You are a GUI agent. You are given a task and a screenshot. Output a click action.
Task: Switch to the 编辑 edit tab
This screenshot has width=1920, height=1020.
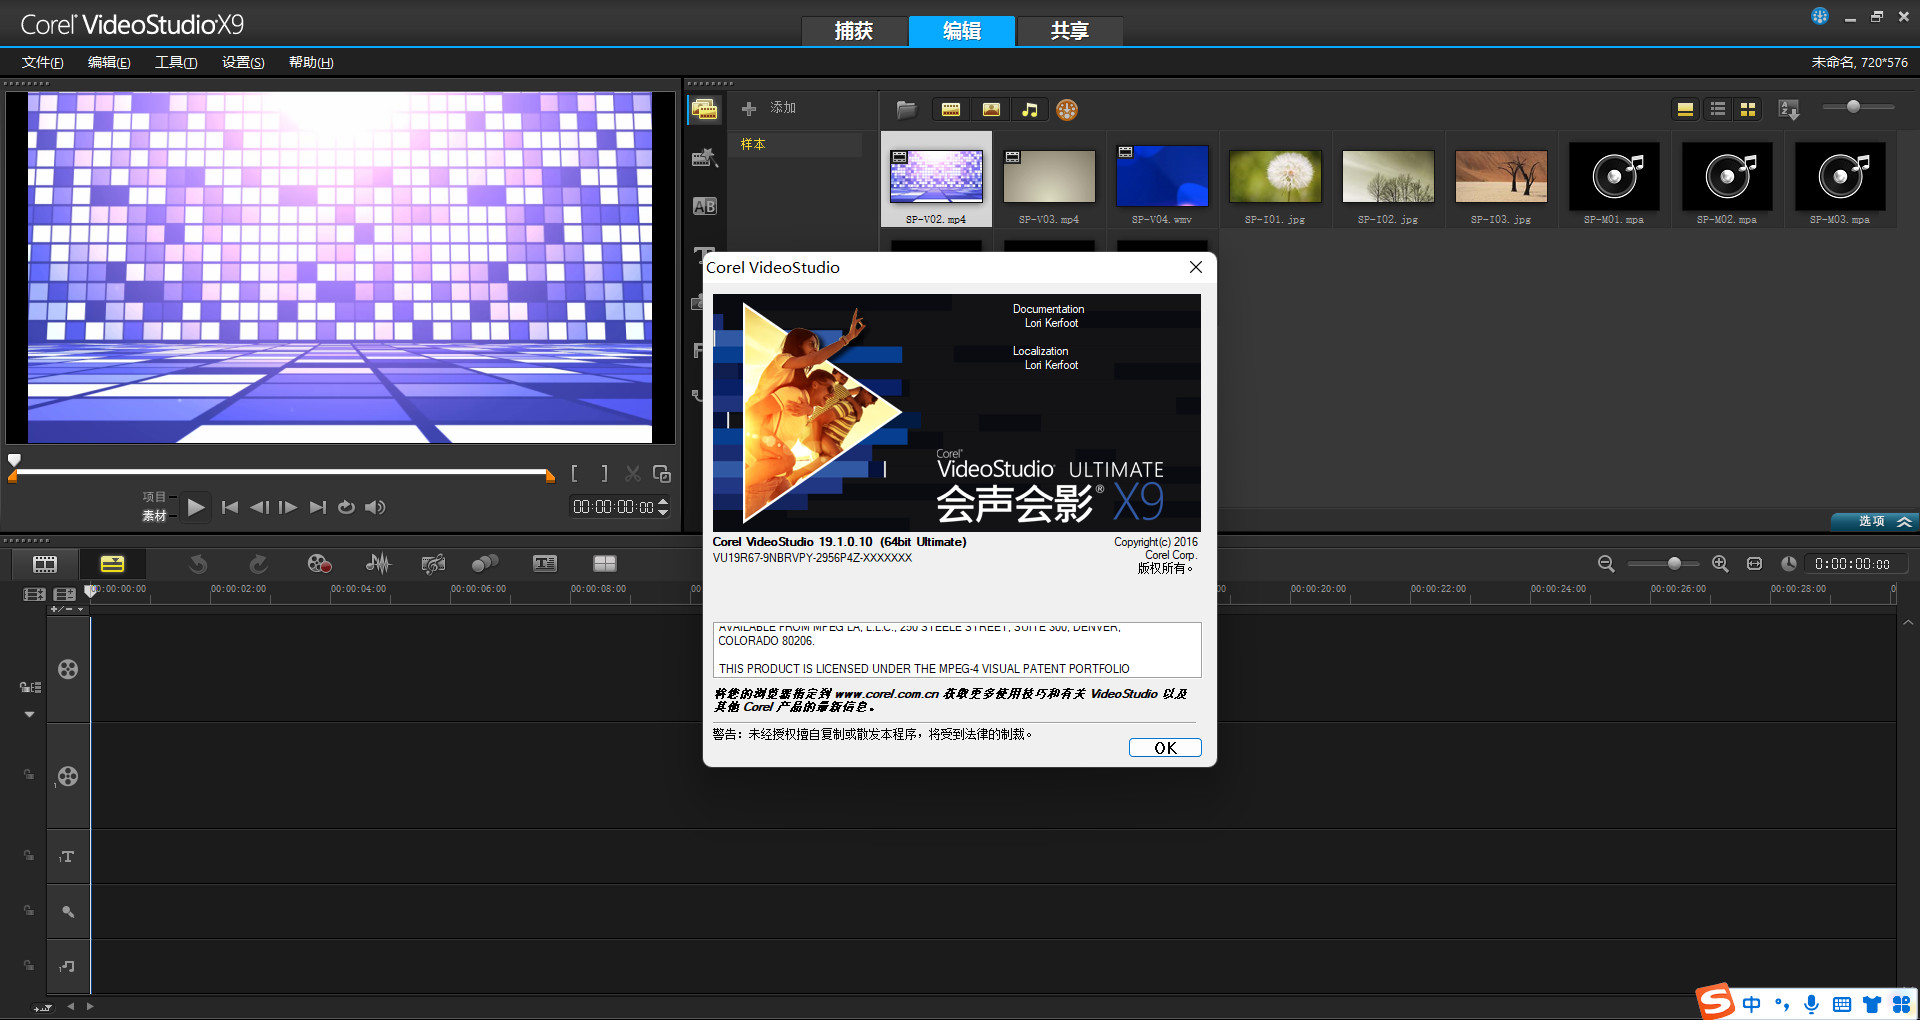pyautogui.click(x=962, y=31)
